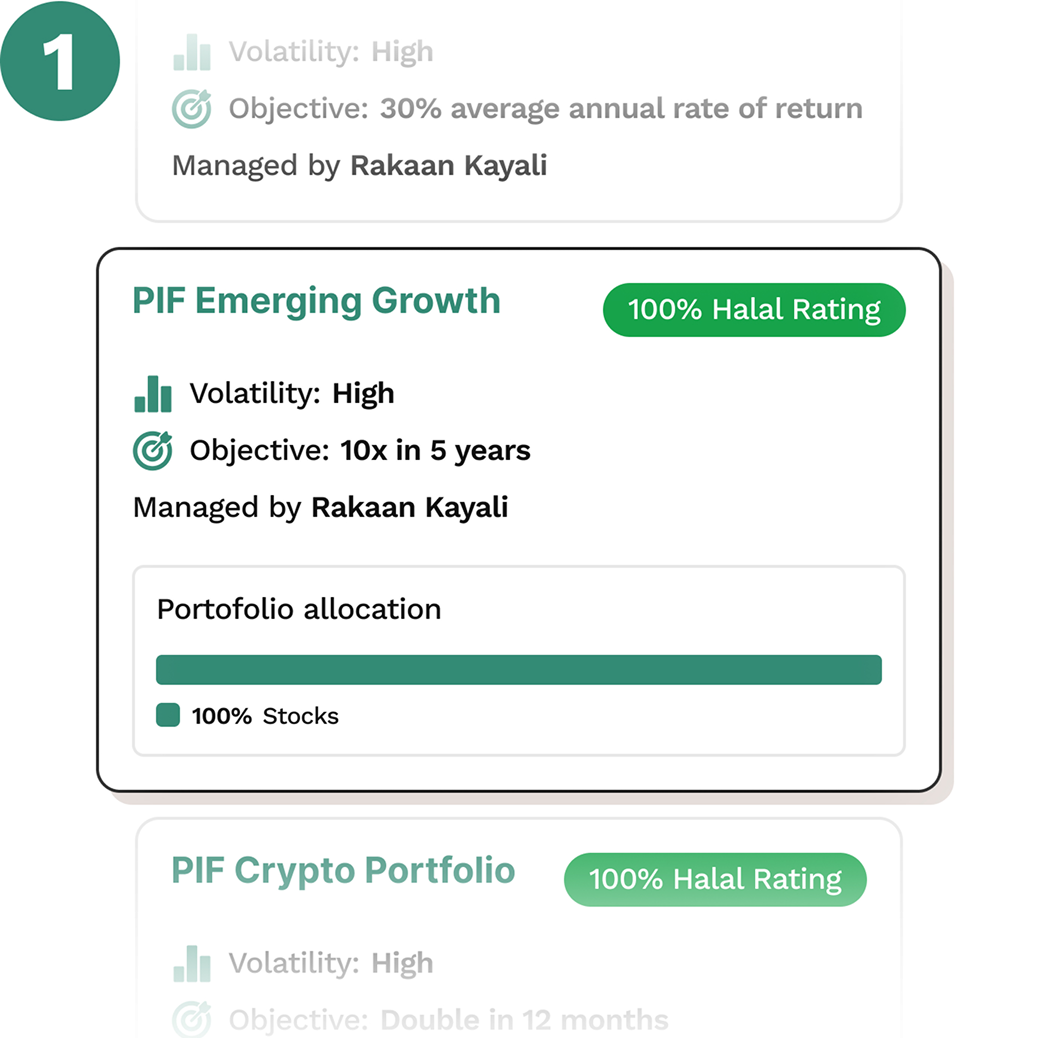Click the grayed volatility icon in the top card
This screenshot has height=1038, width=1038.
(x=191, y=52)
